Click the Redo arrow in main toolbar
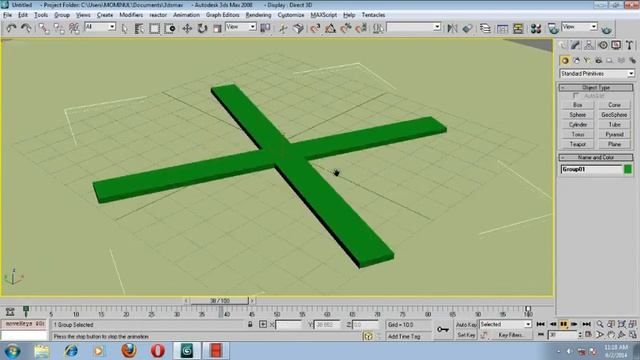 point(26,28)
